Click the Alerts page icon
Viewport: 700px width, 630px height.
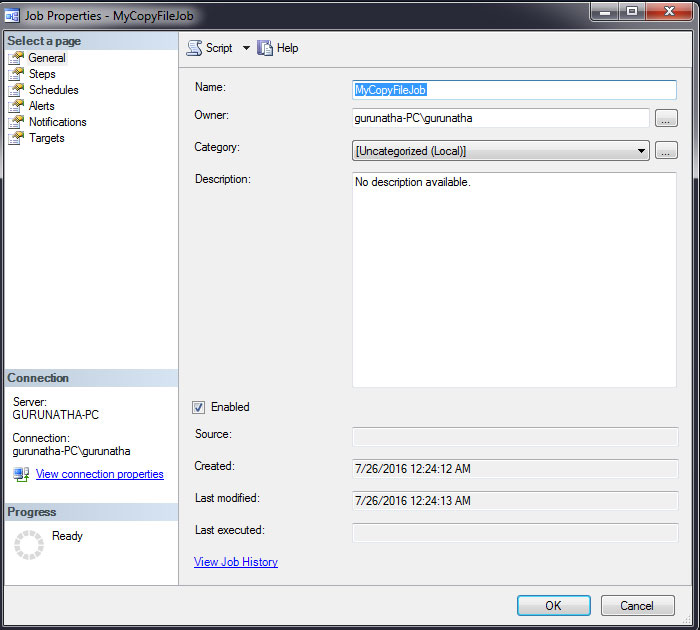[16, 106]
